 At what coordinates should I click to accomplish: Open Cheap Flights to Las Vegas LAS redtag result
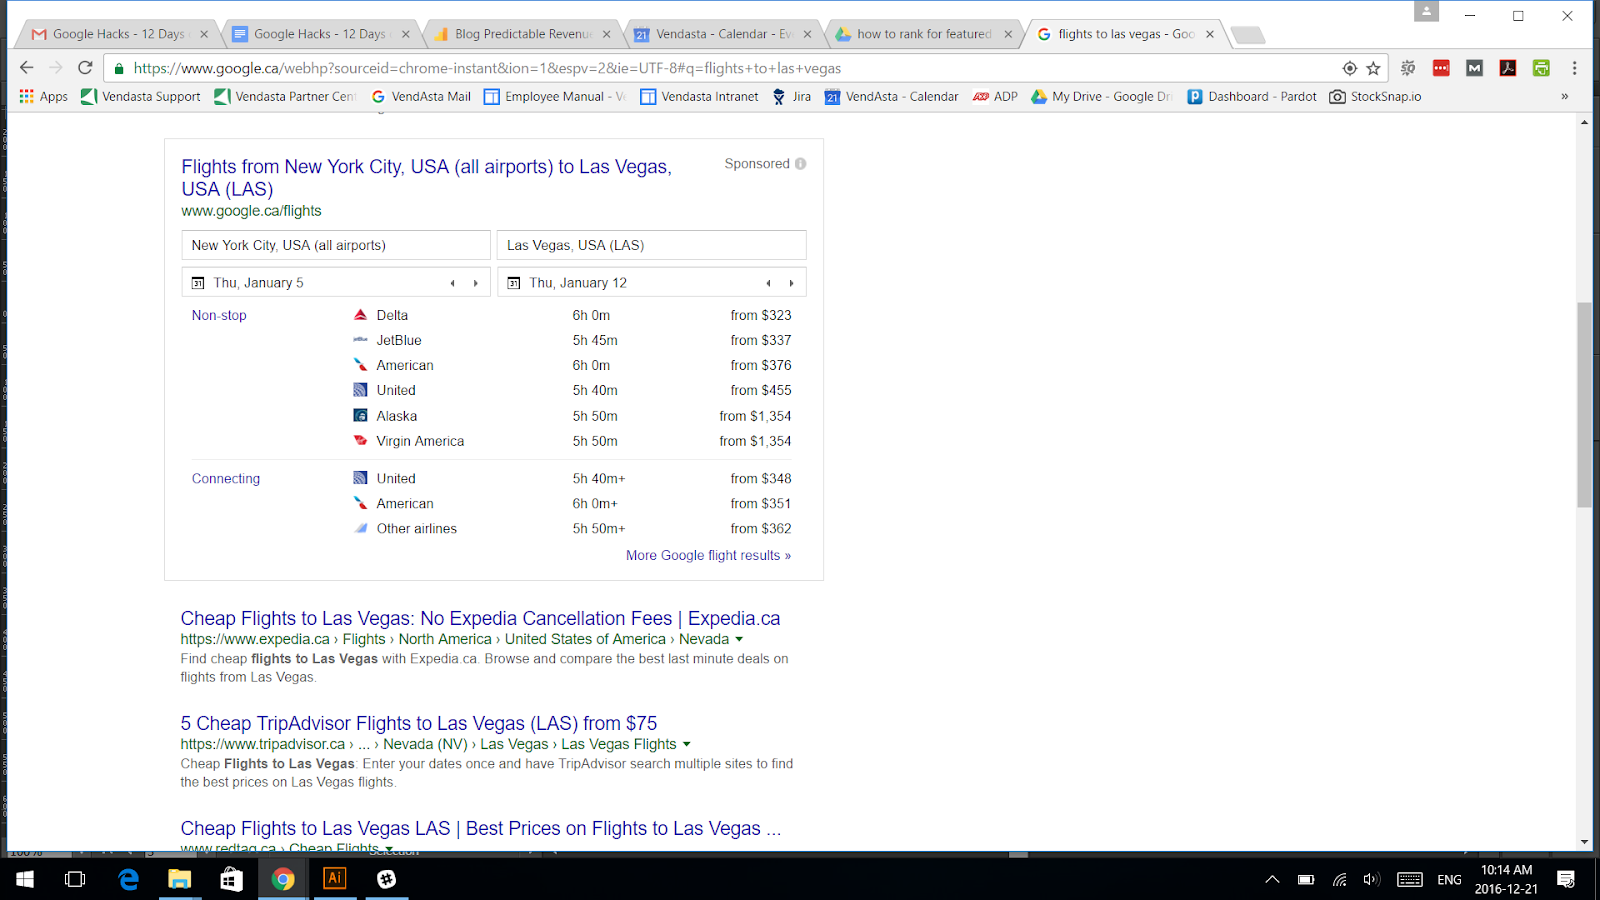point(480,828)
